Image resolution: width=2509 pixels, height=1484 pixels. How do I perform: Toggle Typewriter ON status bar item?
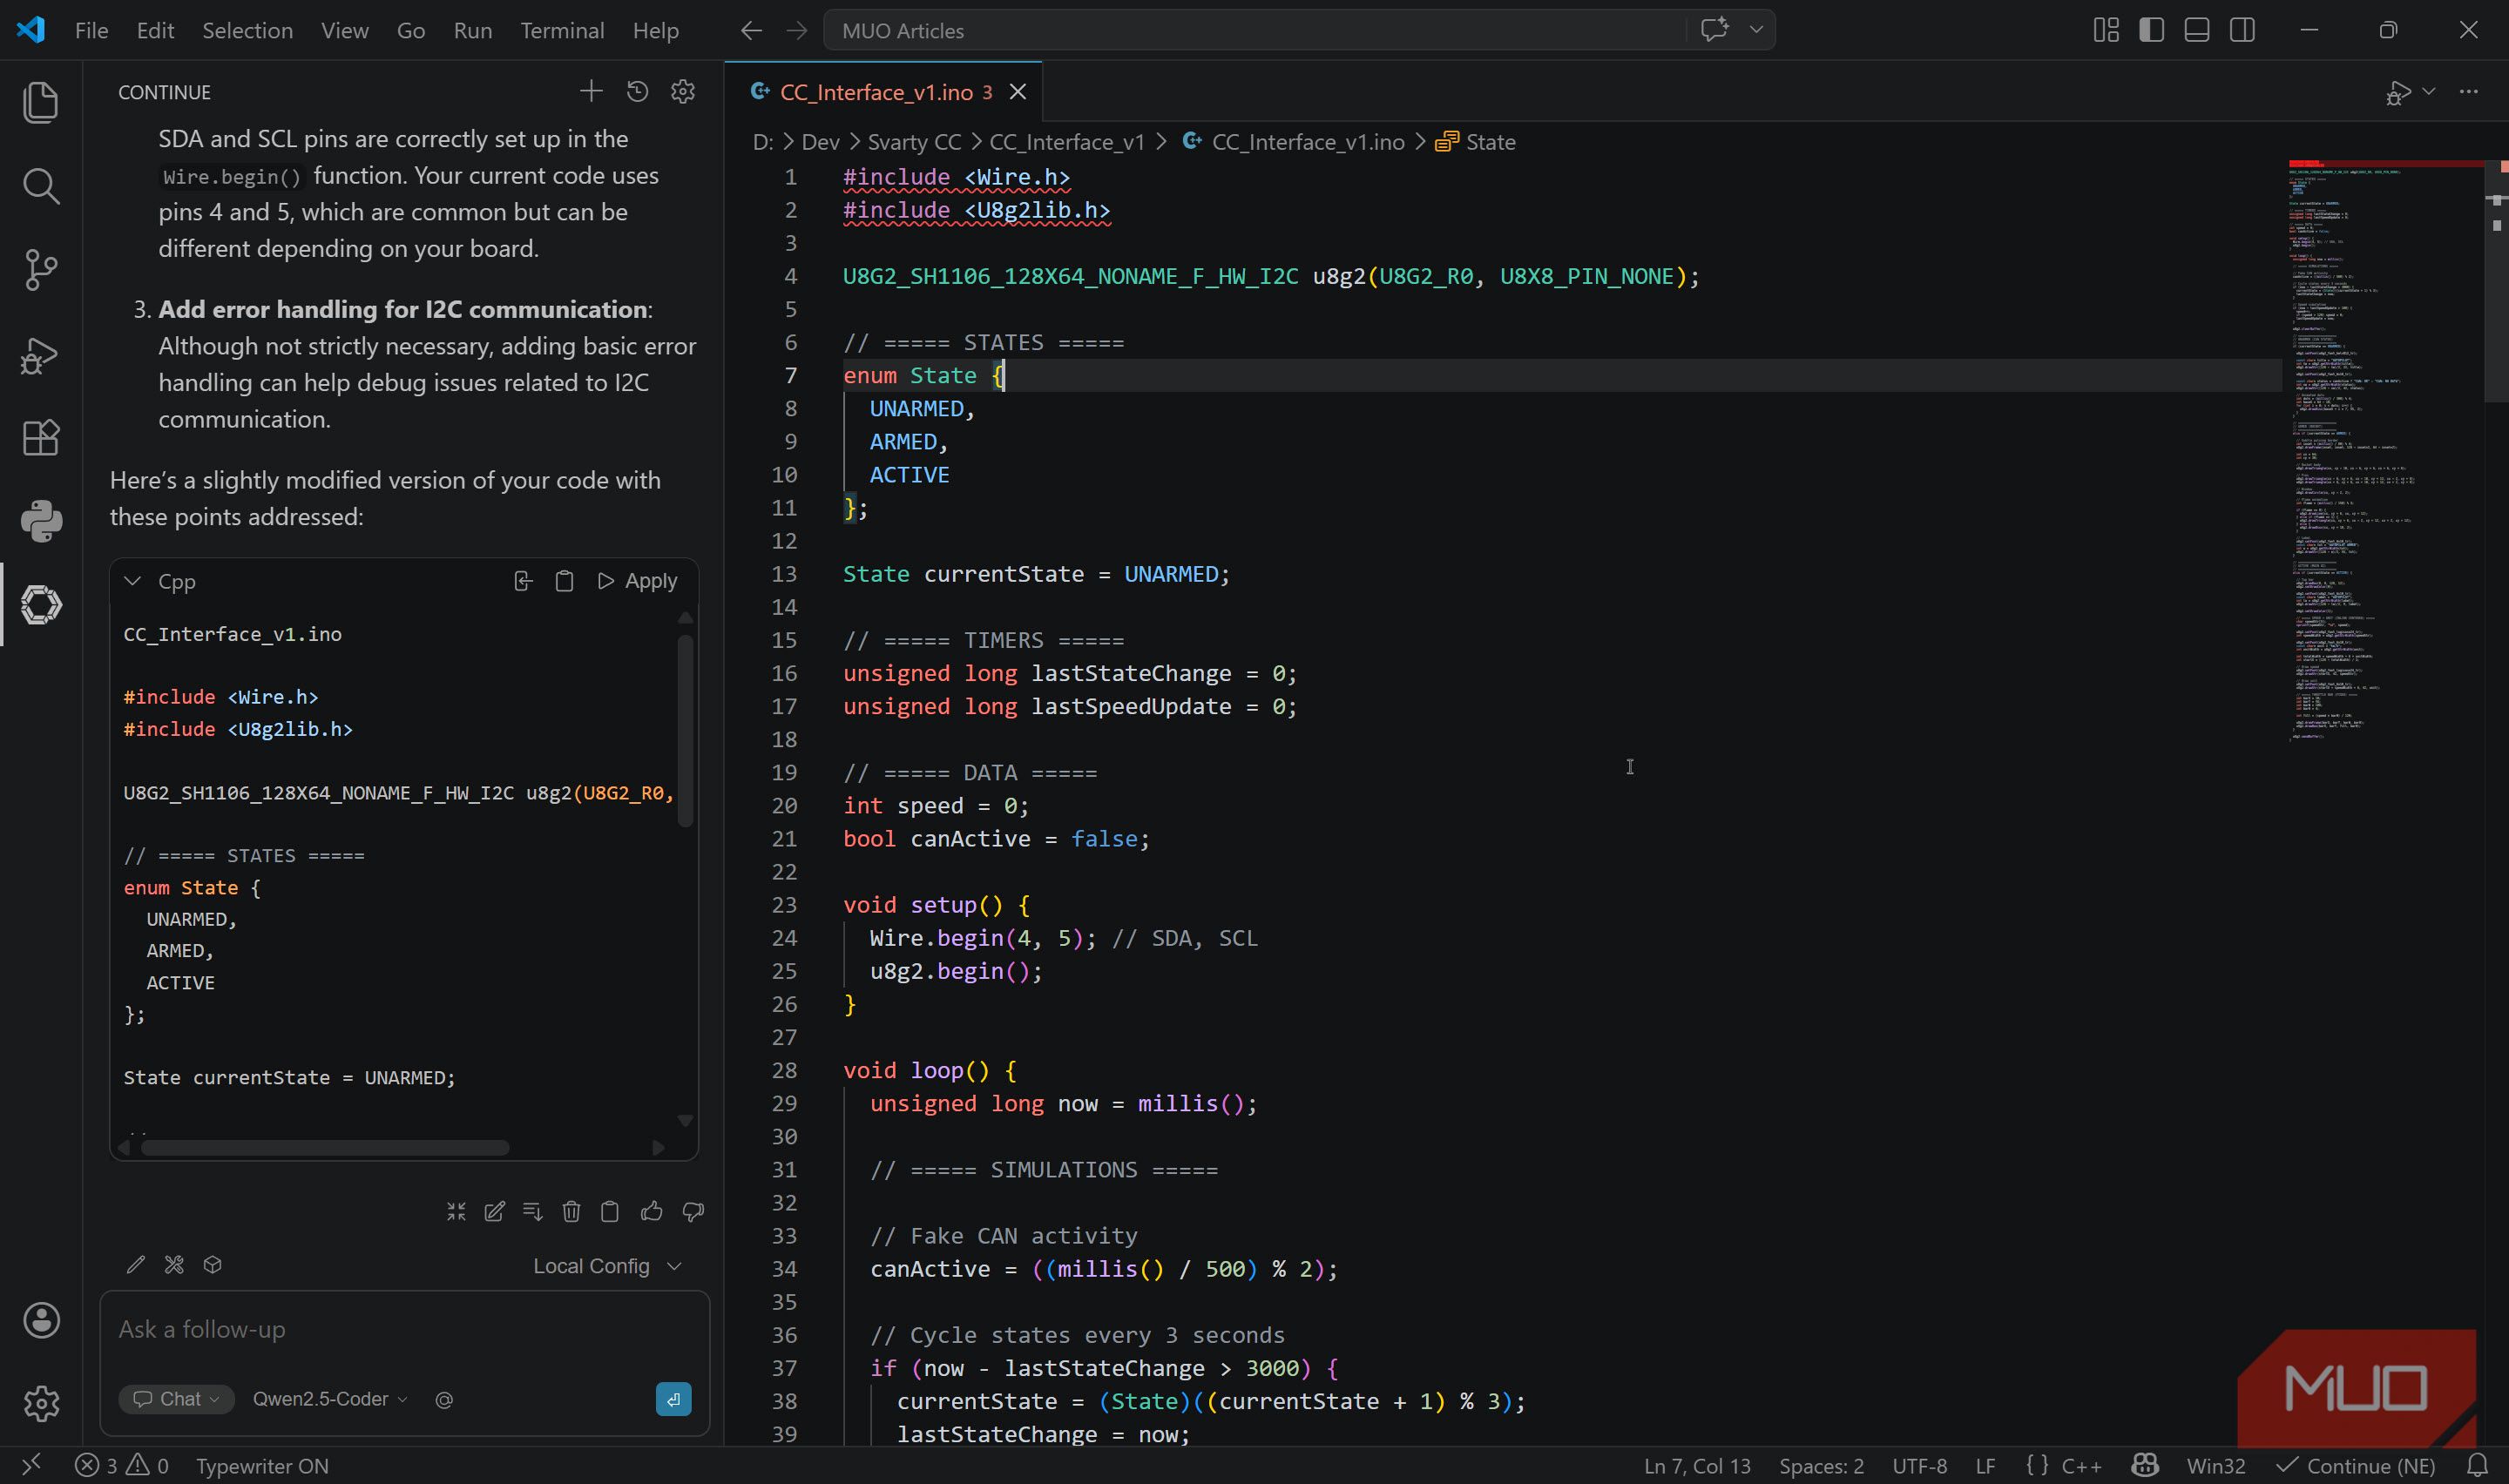point(262,1466)
